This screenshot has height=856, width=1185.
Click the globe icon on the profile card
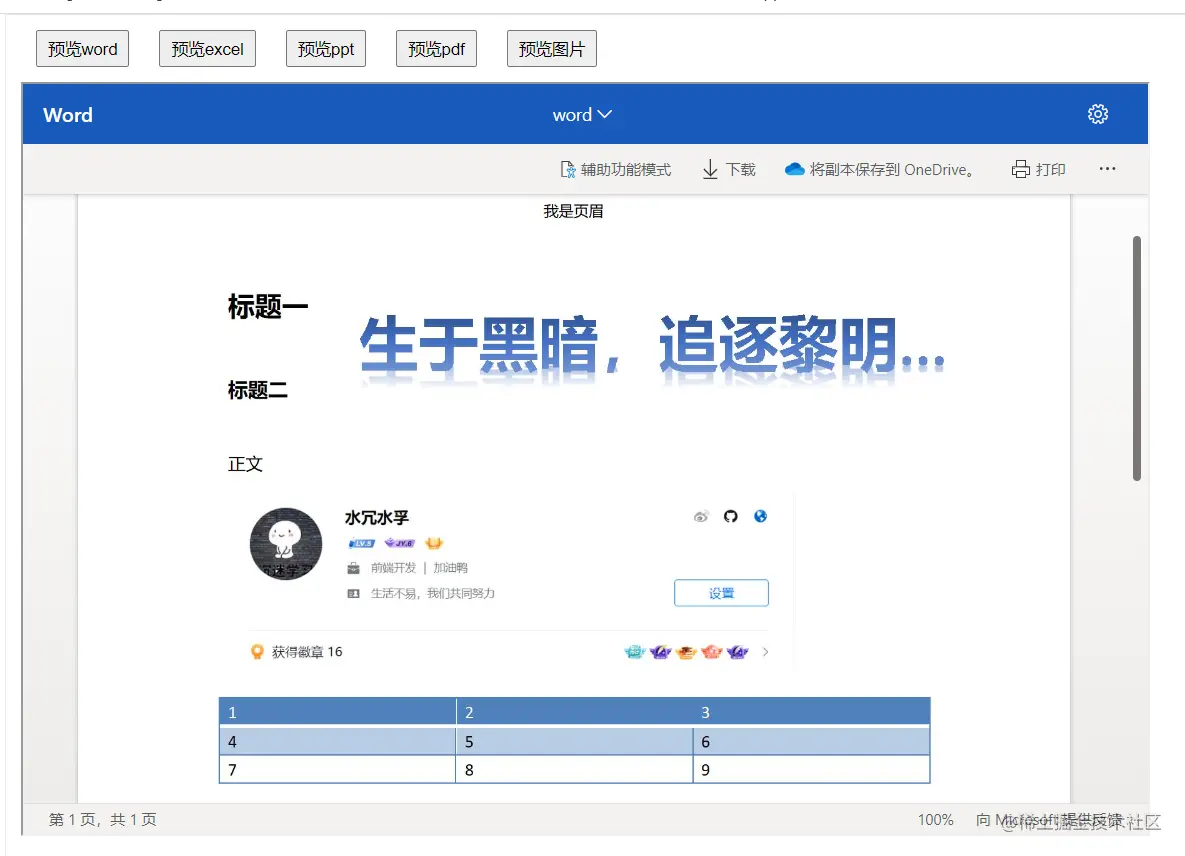click(x=761, y=516)
